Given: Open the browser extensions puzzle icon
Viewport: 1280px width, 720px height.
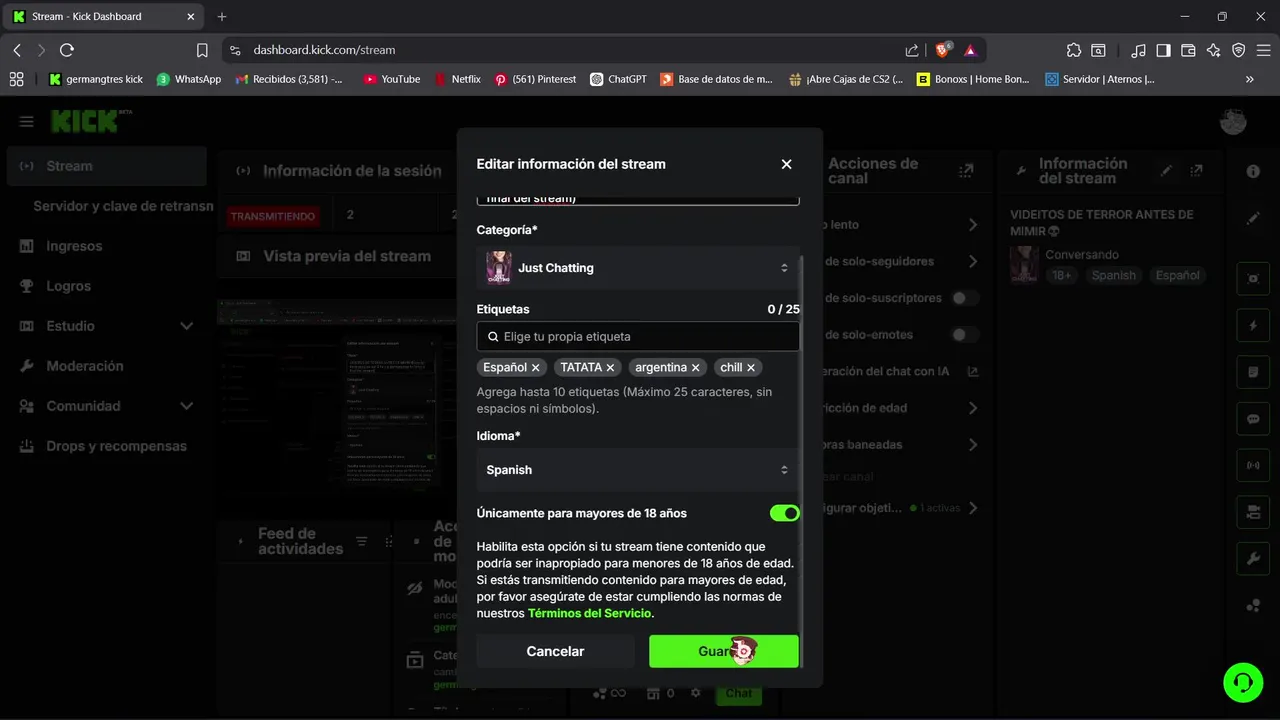Looking at the screenshot, I should point(1074,50).
